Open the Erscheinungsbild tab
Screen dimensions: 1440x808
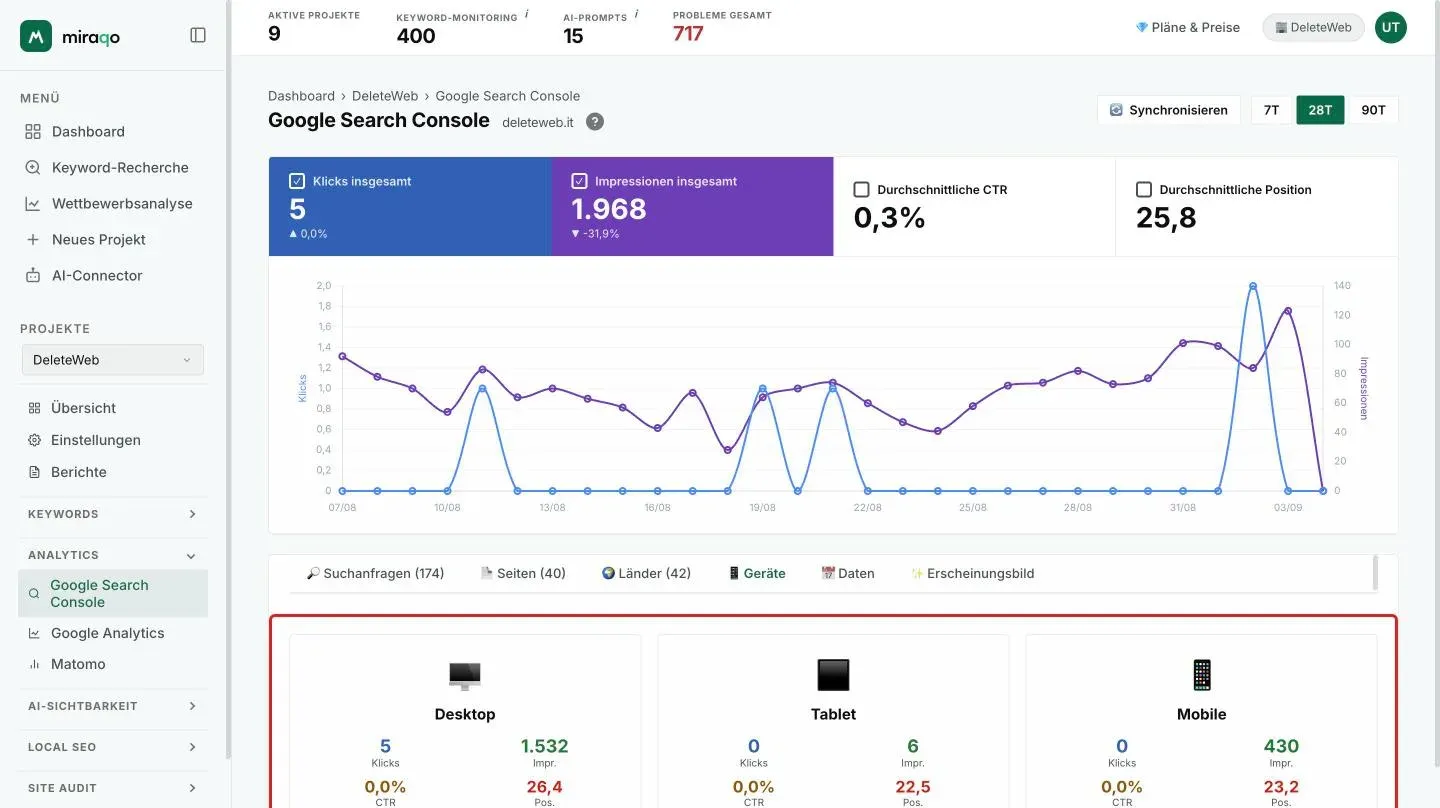972,573
